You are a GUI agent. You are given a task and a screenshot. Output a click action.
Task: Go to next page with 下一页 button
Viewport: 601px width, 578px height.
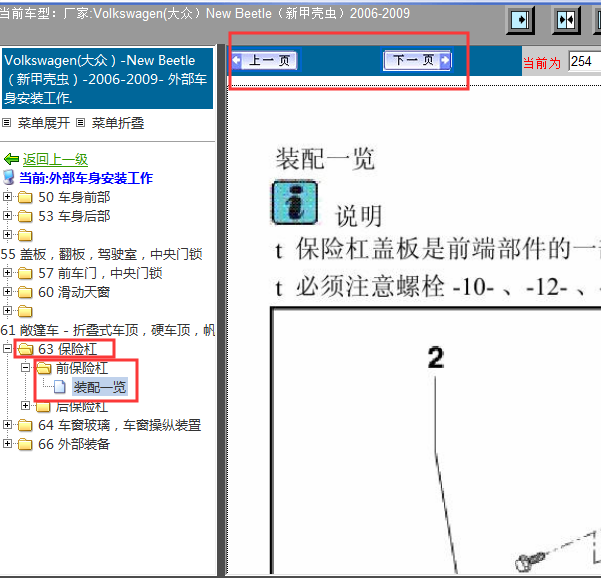[x=417, y=60]
